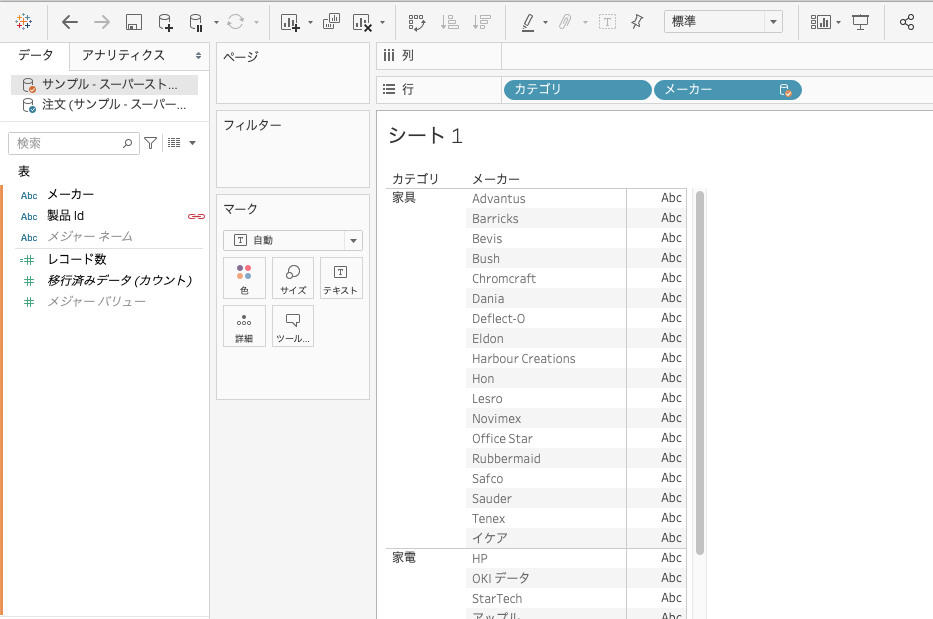
Task: Select the OKI データ row label
Action: point(500,578)
